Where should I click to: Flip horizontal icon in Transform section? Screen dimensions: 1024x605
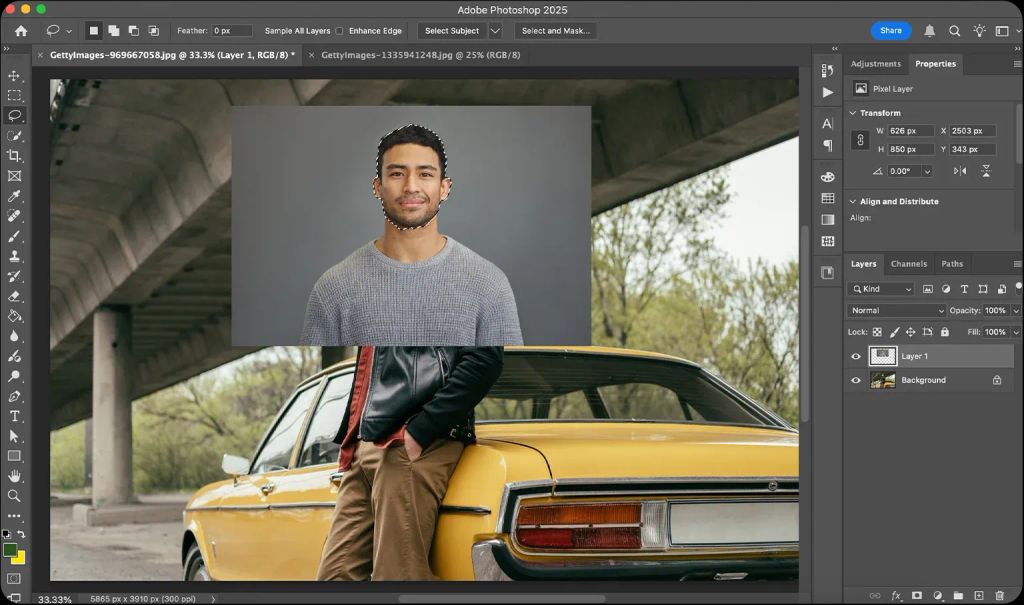(960, 171)
